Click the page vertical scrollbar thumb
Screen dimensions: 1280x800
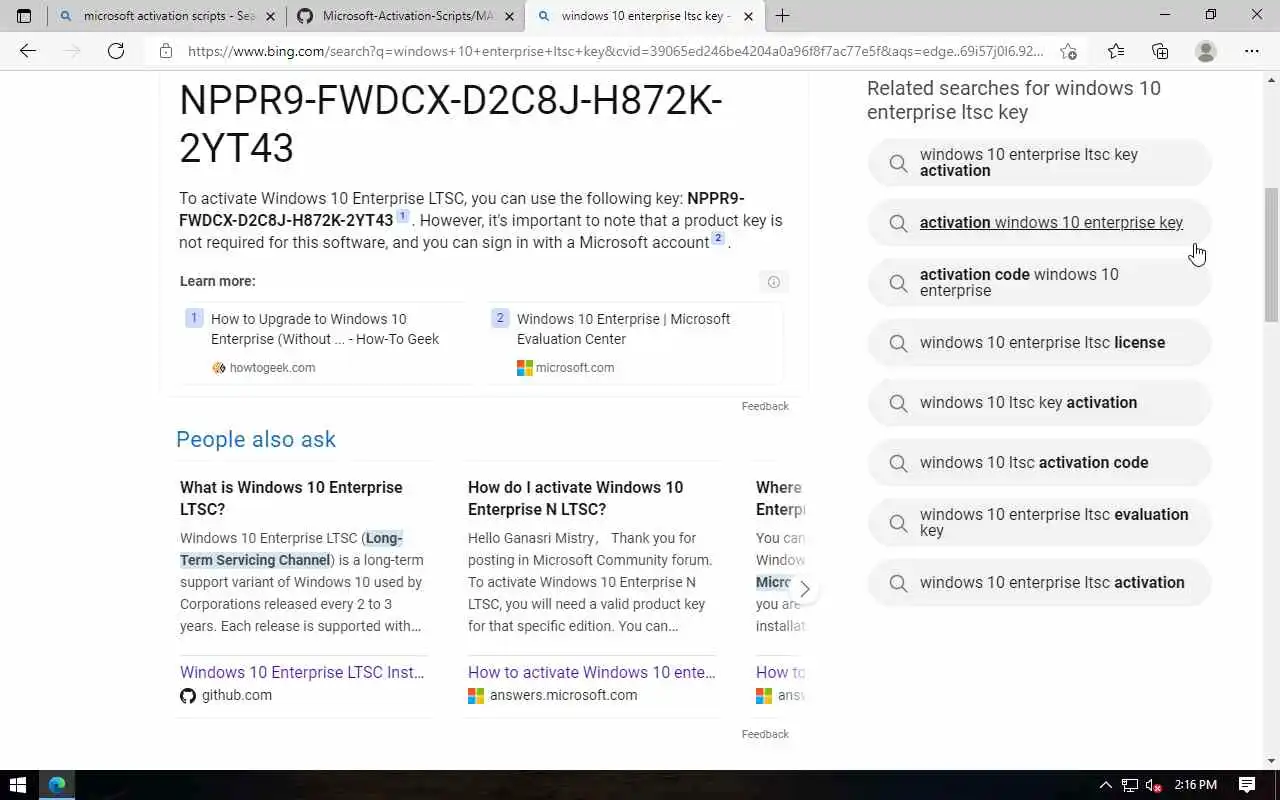pos(1272,255)
